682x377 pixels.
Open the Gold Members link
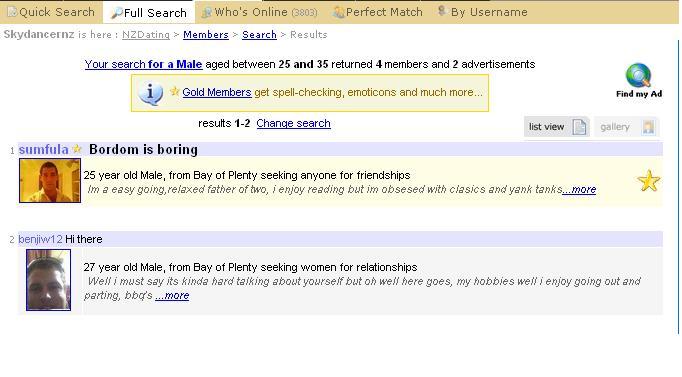(x=217, y=92)
